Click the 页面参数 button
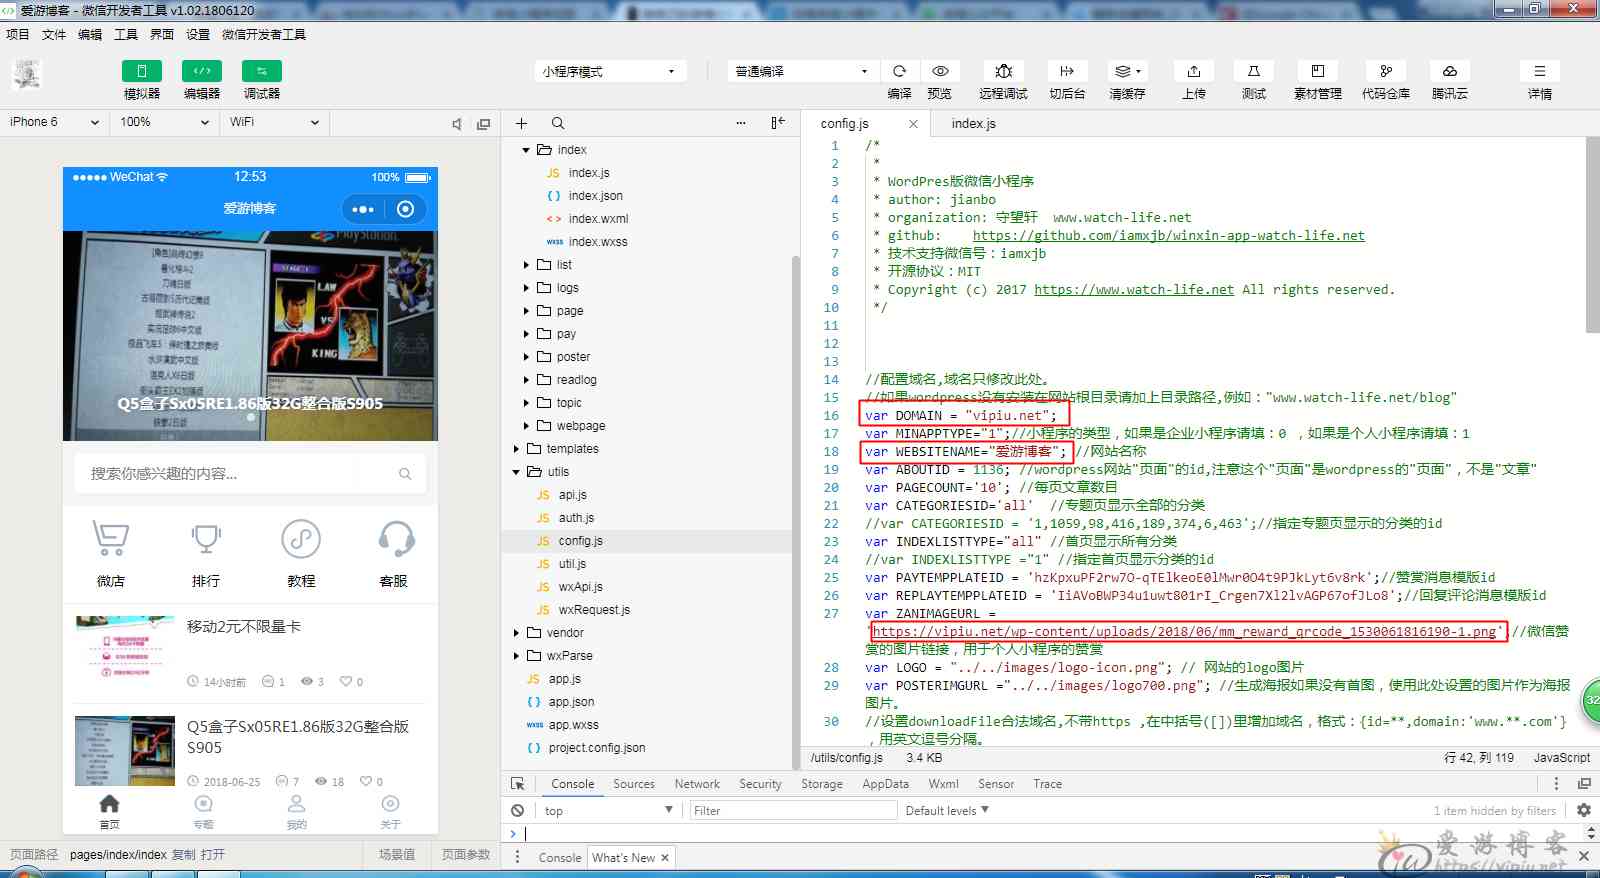1600x878 pixels. tap(466, 855)
